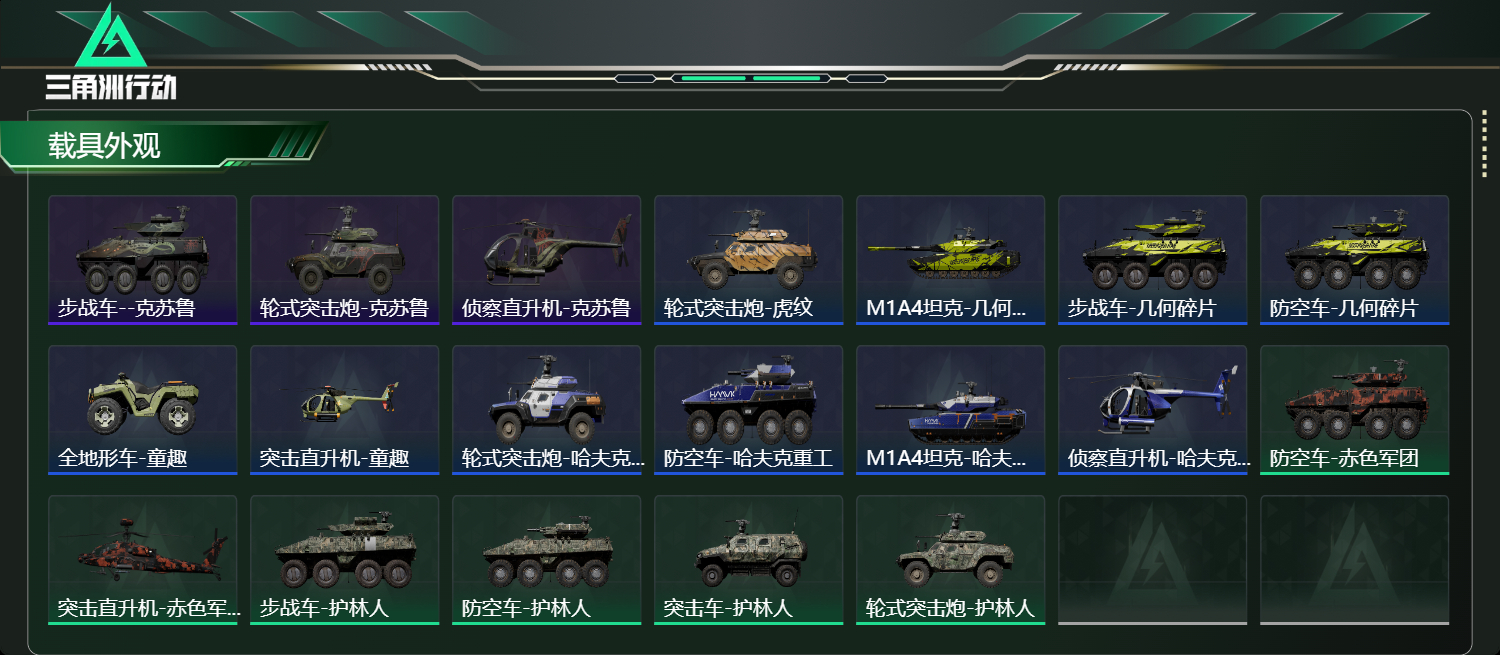Select the 步战车--克苏鲁 vehicle skin
Screen dimensions: 1500x655
tap(142, 260)
